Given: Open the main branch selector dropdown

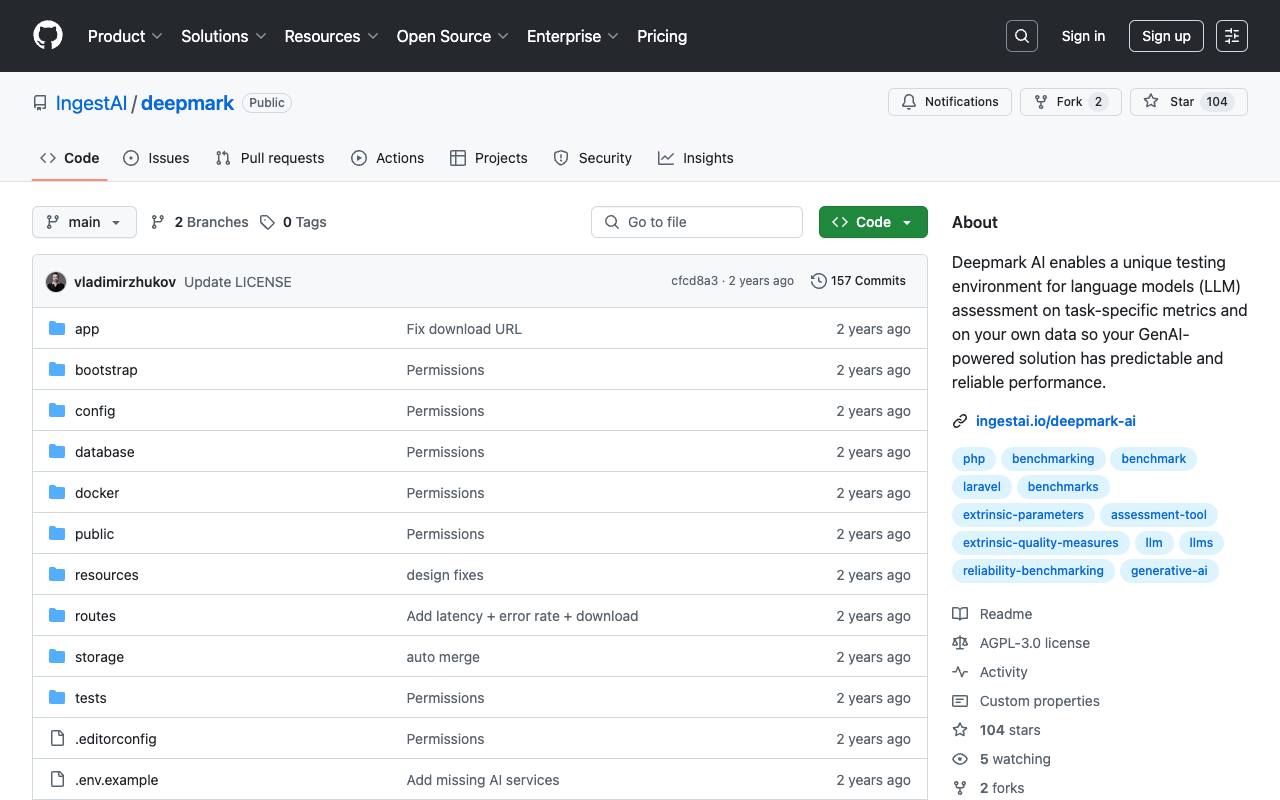Looking at the screenshot, I should (x=84, y=222).
